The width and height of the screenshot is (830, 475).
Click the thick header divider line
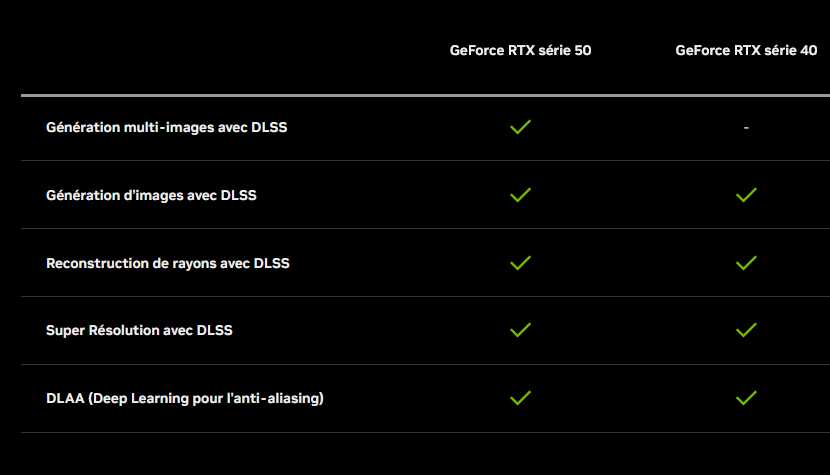(x=426, y=95)
